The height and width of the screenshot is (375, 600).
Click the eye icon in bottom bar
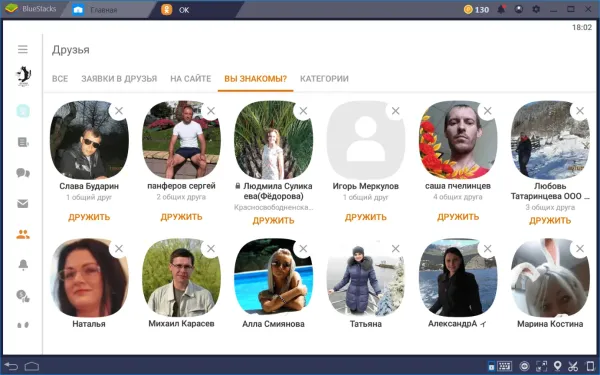524,366
